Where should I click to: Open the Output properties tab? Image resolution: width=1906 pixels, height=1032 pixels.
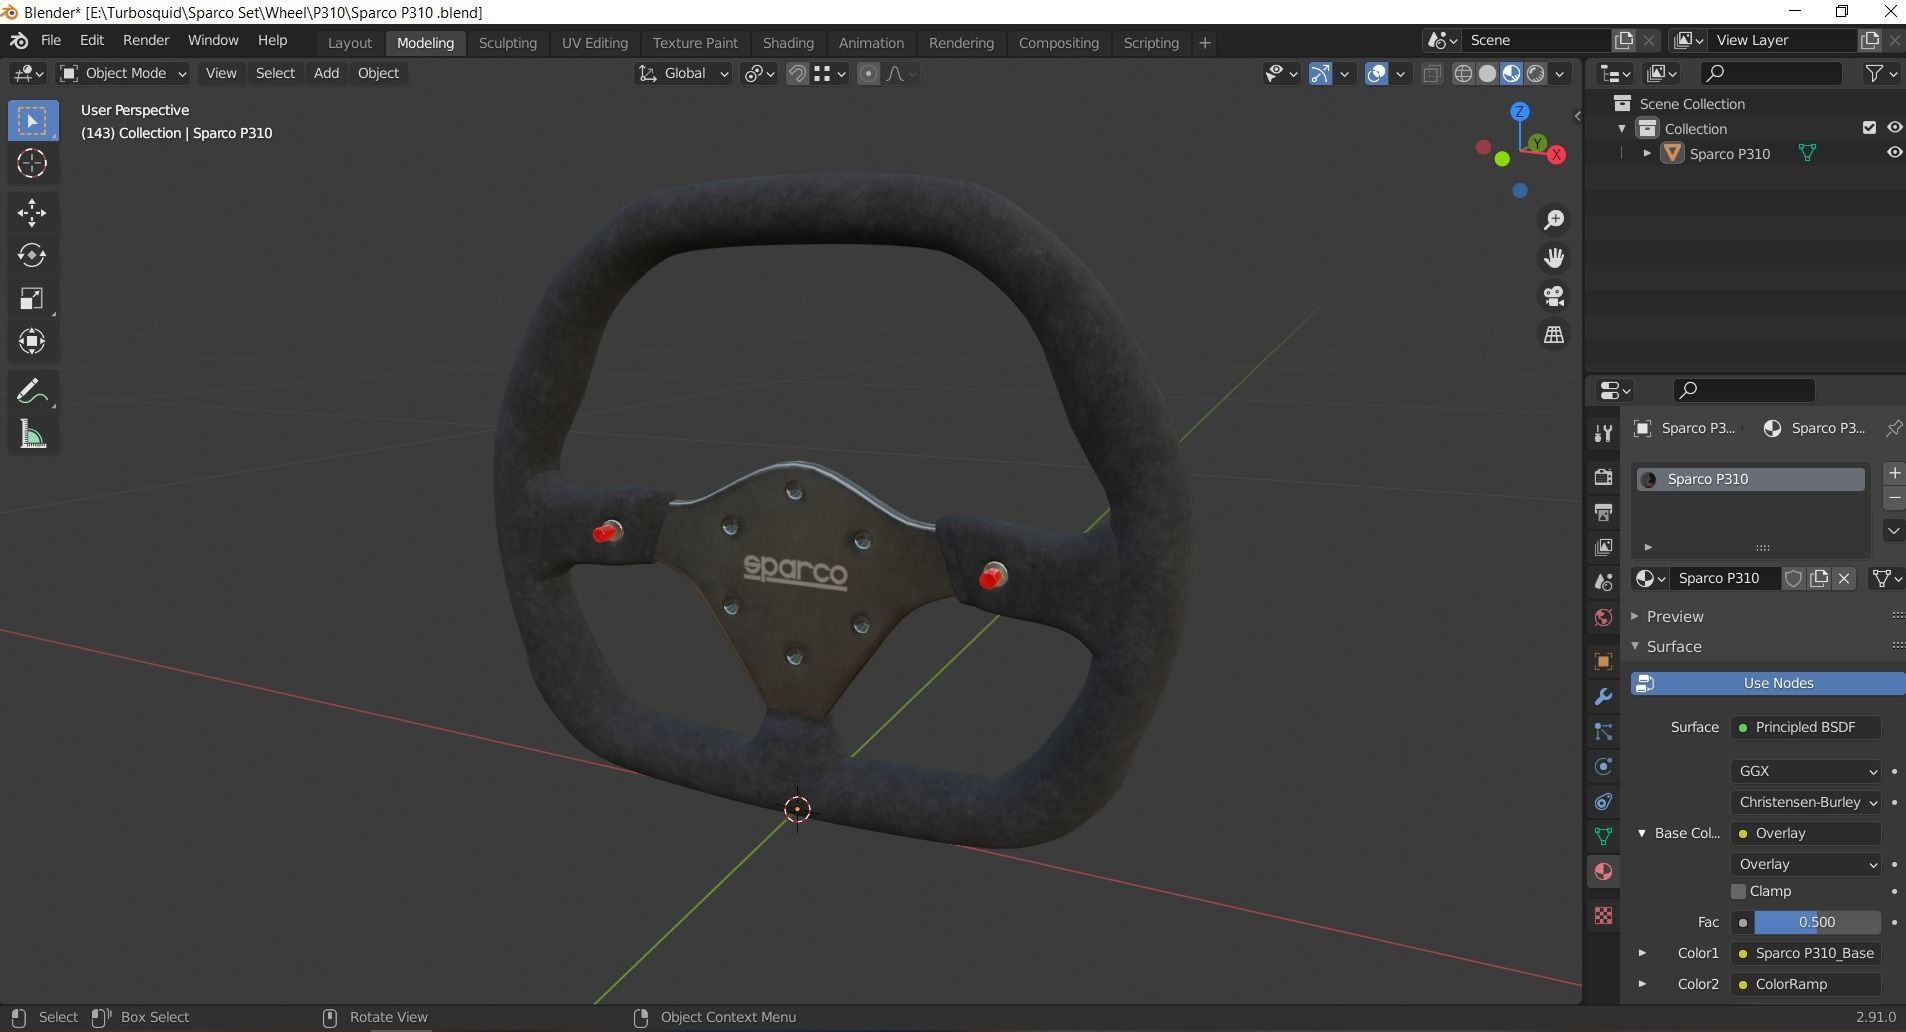1603,512
